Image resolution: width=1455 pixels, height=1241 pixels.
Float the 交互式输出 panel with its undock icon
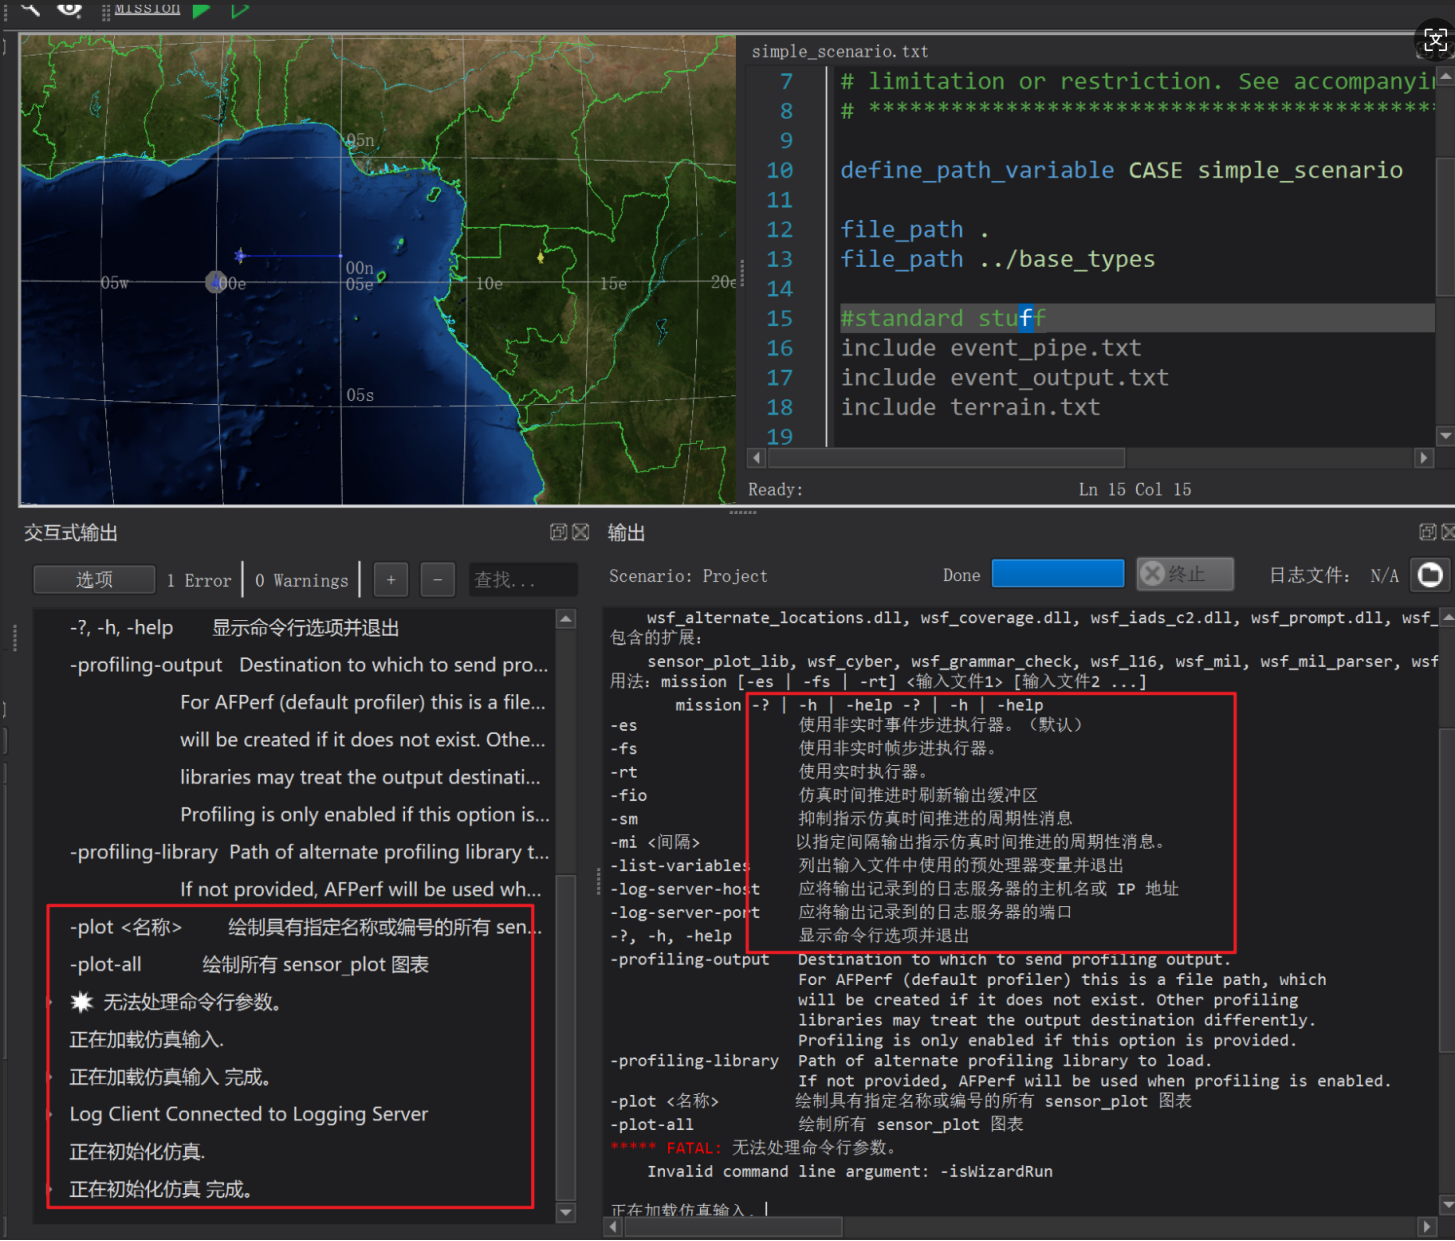pyautogui.click(x=559, y=532)
